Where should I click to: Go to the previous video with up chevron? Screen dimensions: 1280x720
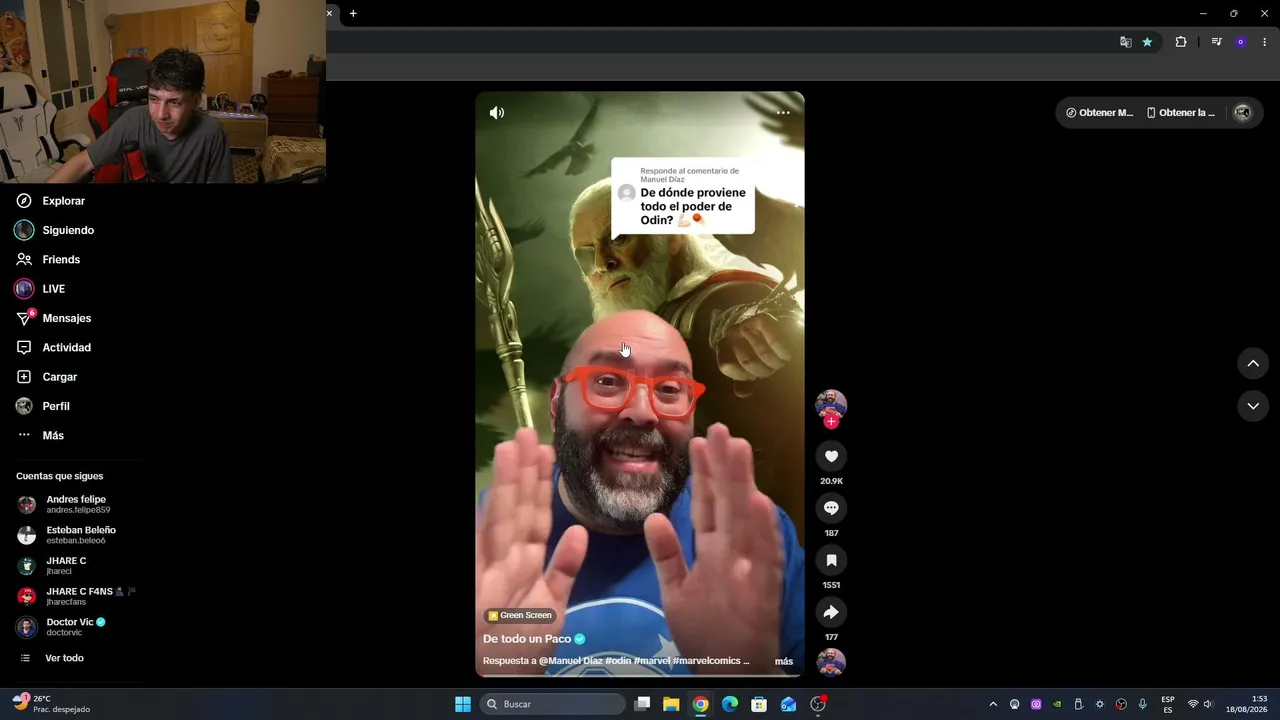1253,364
